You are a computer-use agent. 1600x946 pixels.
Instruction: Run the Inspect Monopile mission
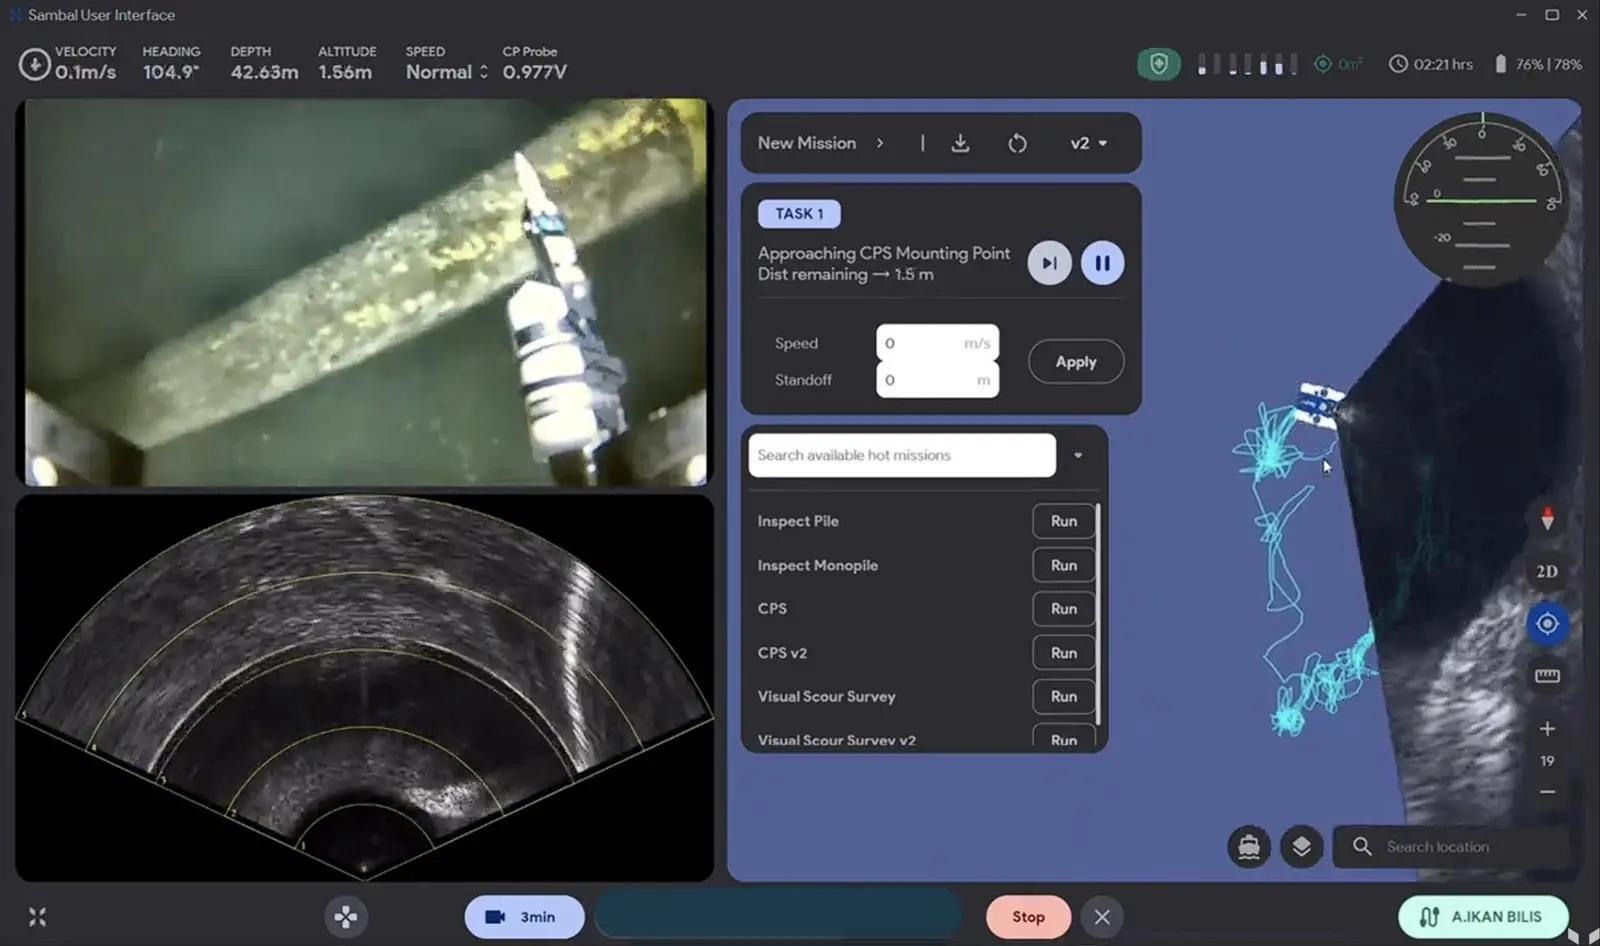pos(1064,565)
